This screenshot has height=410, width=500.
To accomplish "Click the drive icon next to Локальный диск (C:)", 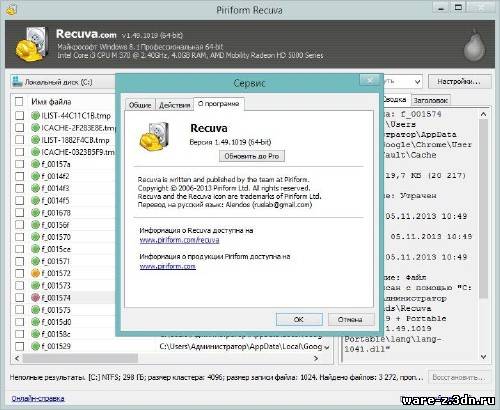I will tap(17, 82).
